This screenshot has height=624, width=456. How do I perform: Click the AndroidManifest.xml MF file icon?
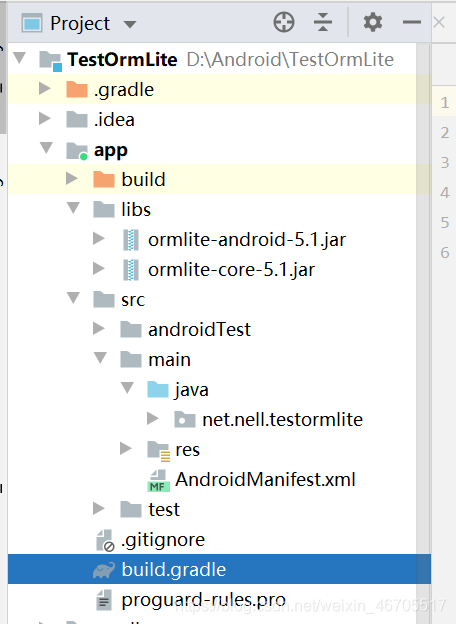click(158, 480)
